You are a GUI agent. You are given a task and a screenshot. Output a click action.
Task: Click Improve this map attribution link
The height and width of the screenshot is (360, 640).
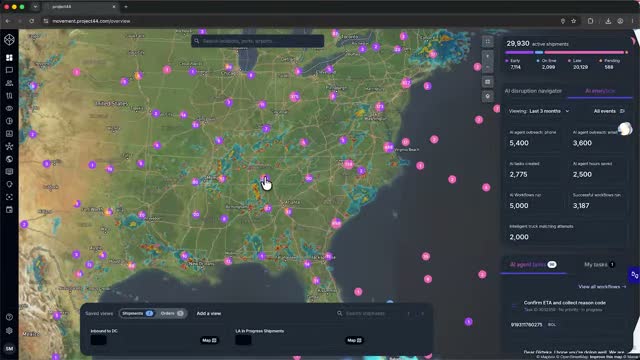607,357
